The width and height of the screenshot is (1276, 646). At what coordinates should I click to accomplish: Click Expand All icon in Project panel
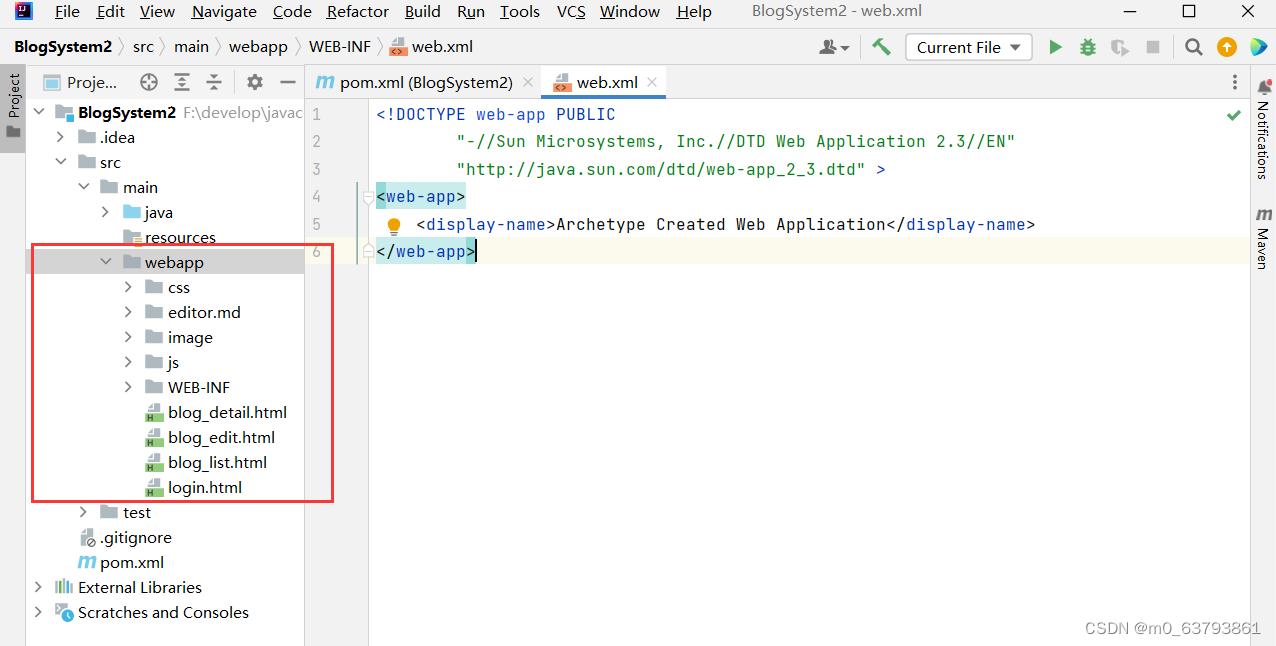182,82
